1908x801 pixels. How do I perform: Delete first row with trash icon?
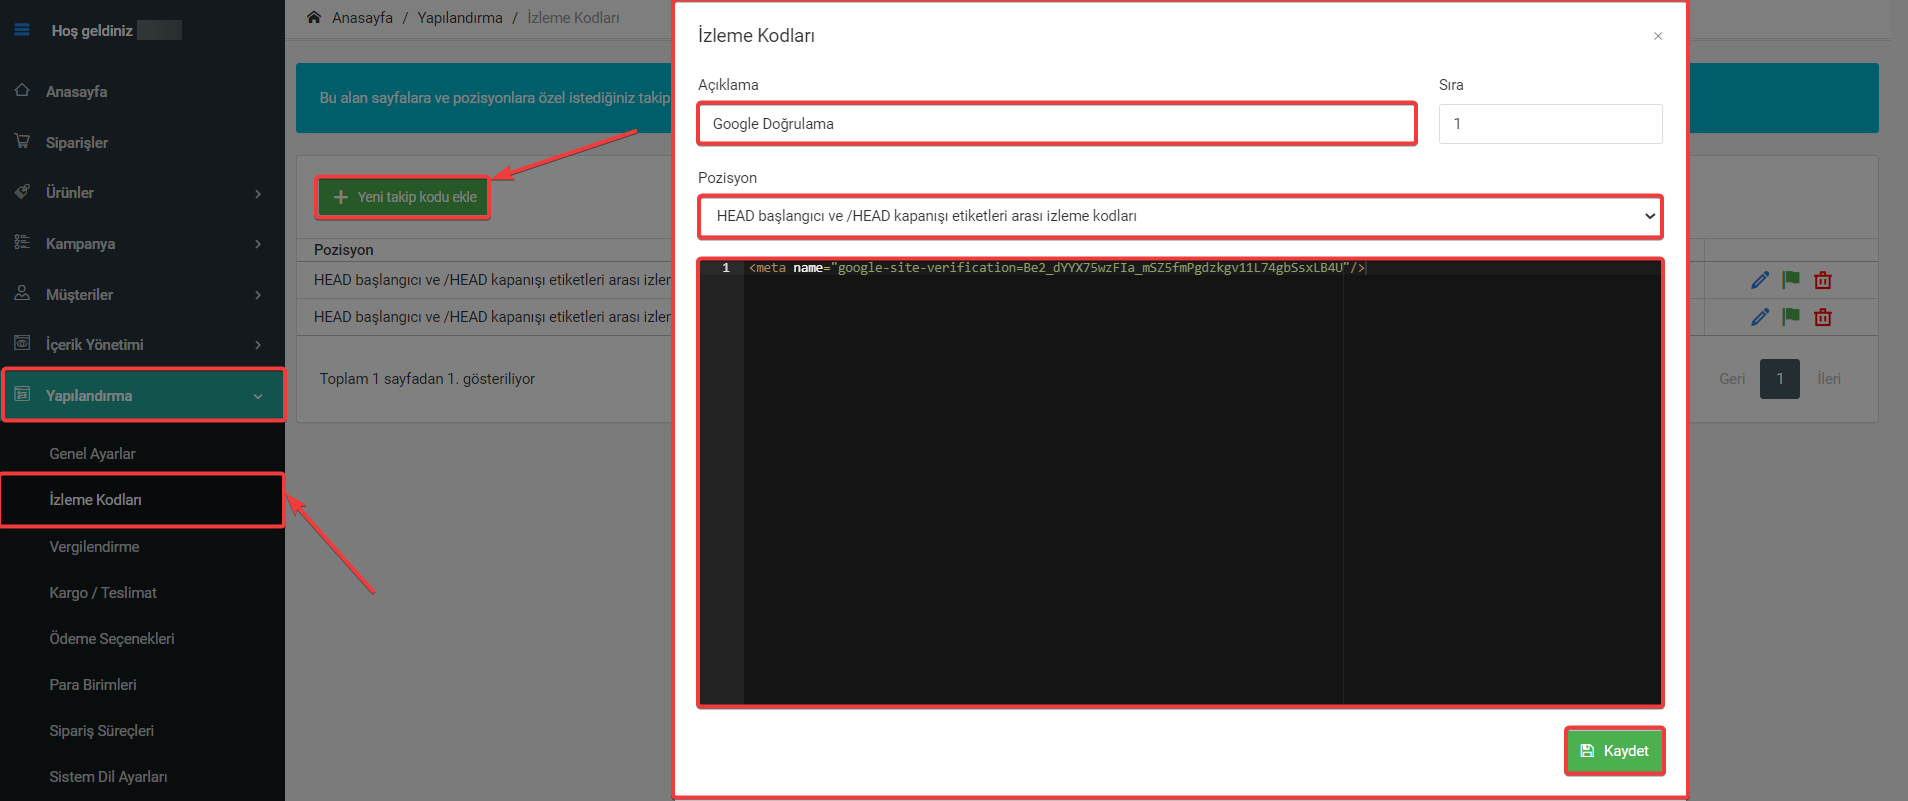[x=1823, y=280]
